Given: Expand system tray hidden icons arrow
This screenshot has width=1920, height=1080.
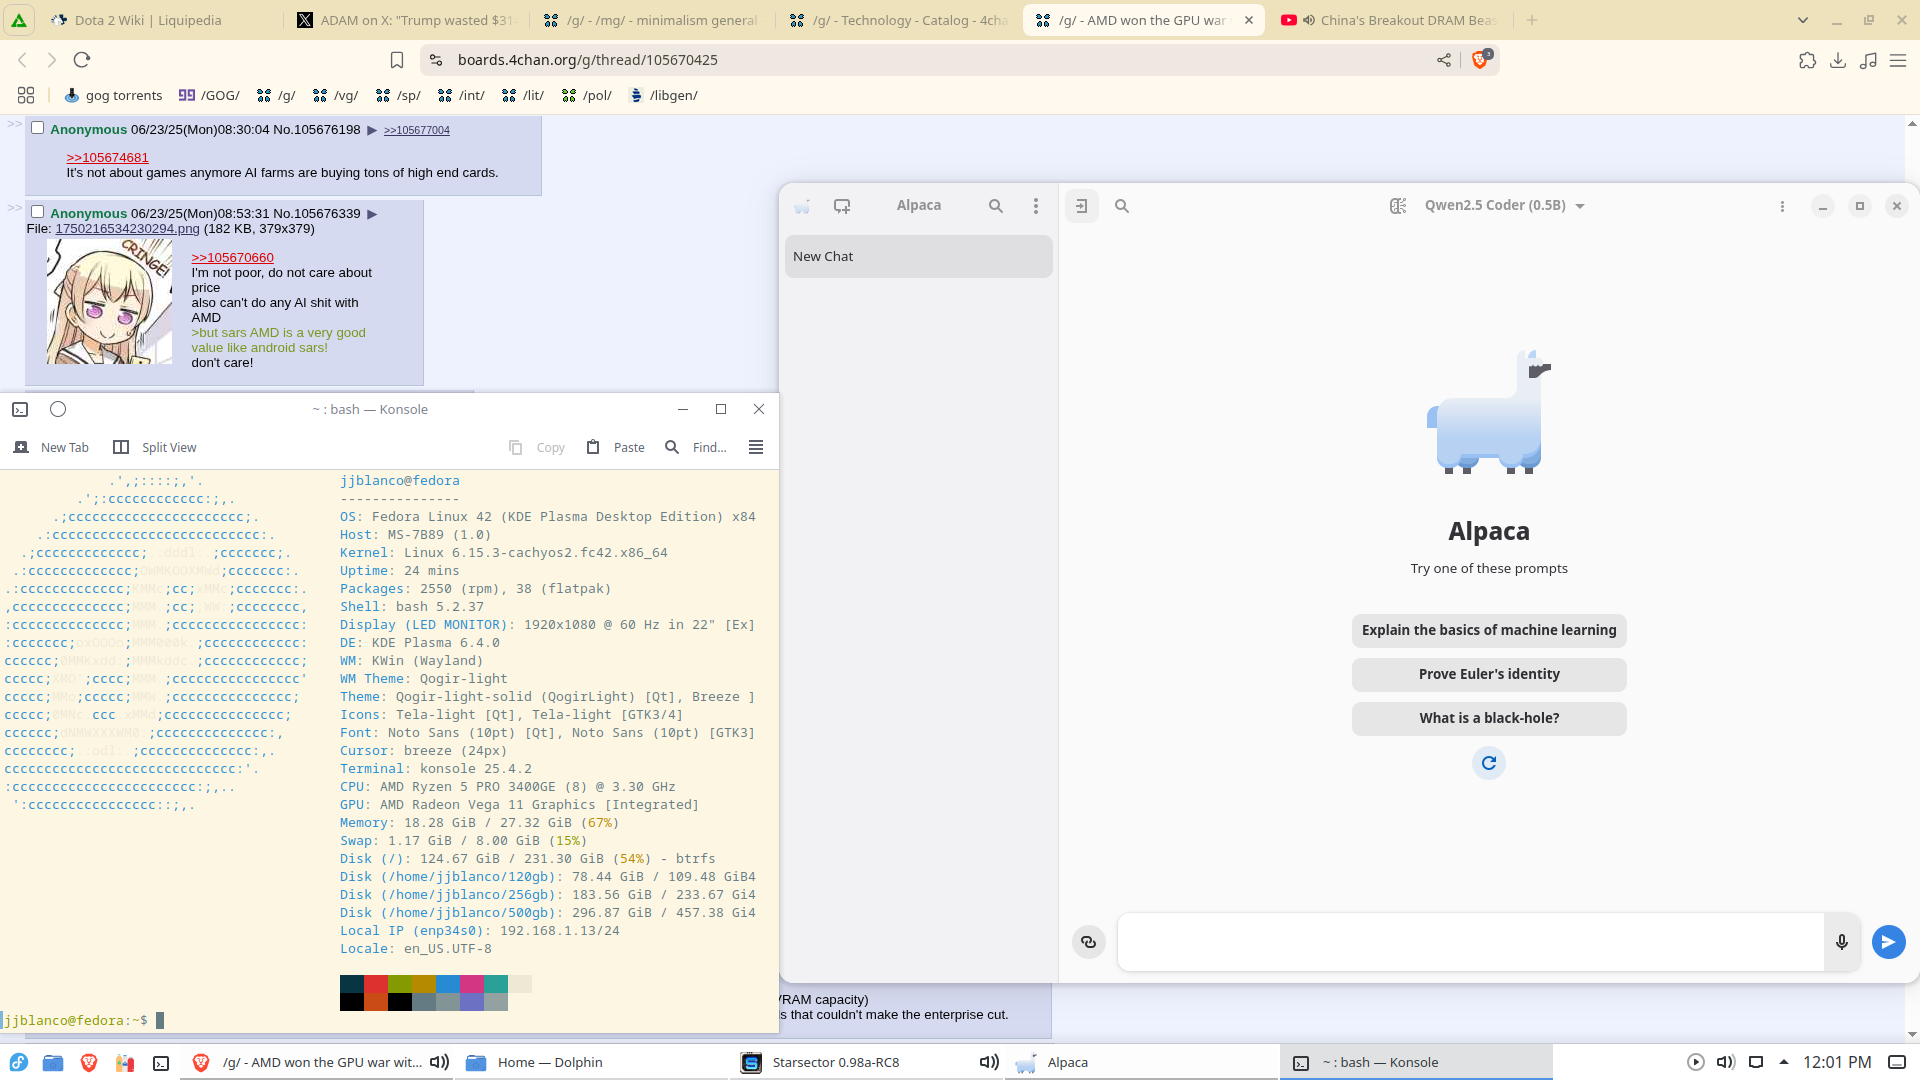Looking at the screenshot, I should tap(1784, 1062).
